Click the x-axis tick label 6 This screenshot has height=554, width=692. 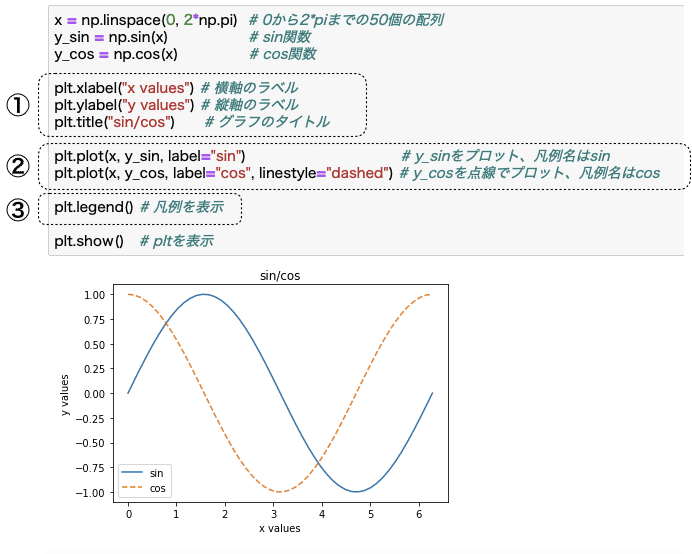pos(419,513)
